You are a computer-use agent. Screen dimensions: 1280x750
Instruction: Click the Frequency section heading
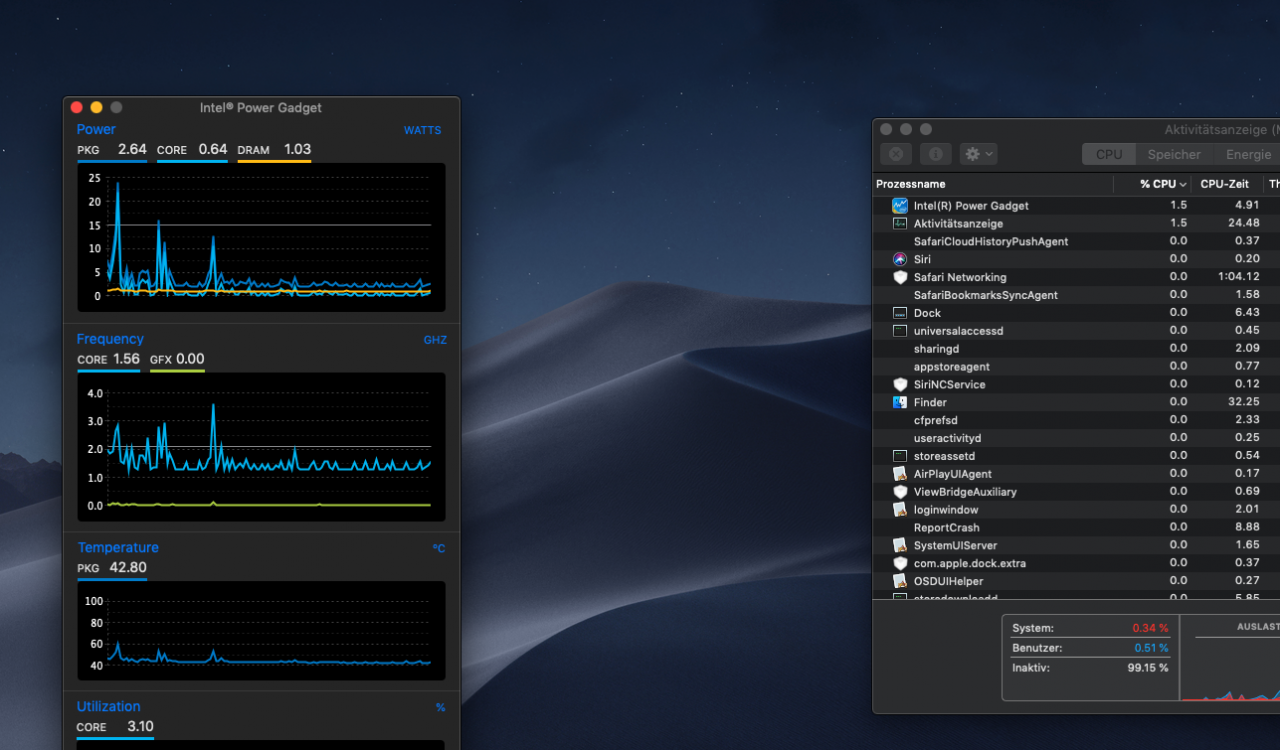[110, 339]
